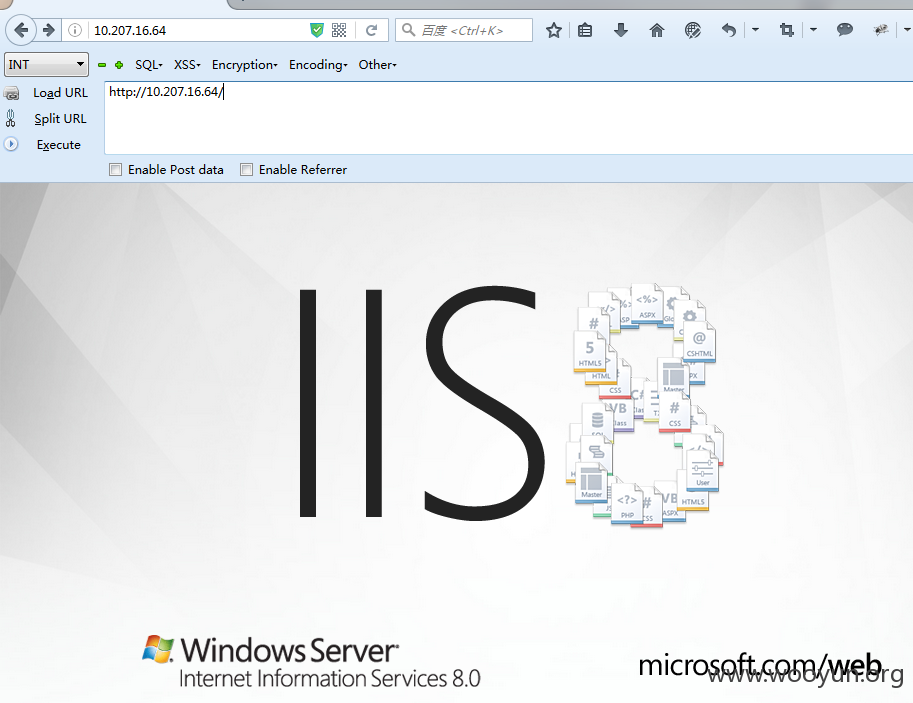Enable Post data checkbox

pos(115,169)
